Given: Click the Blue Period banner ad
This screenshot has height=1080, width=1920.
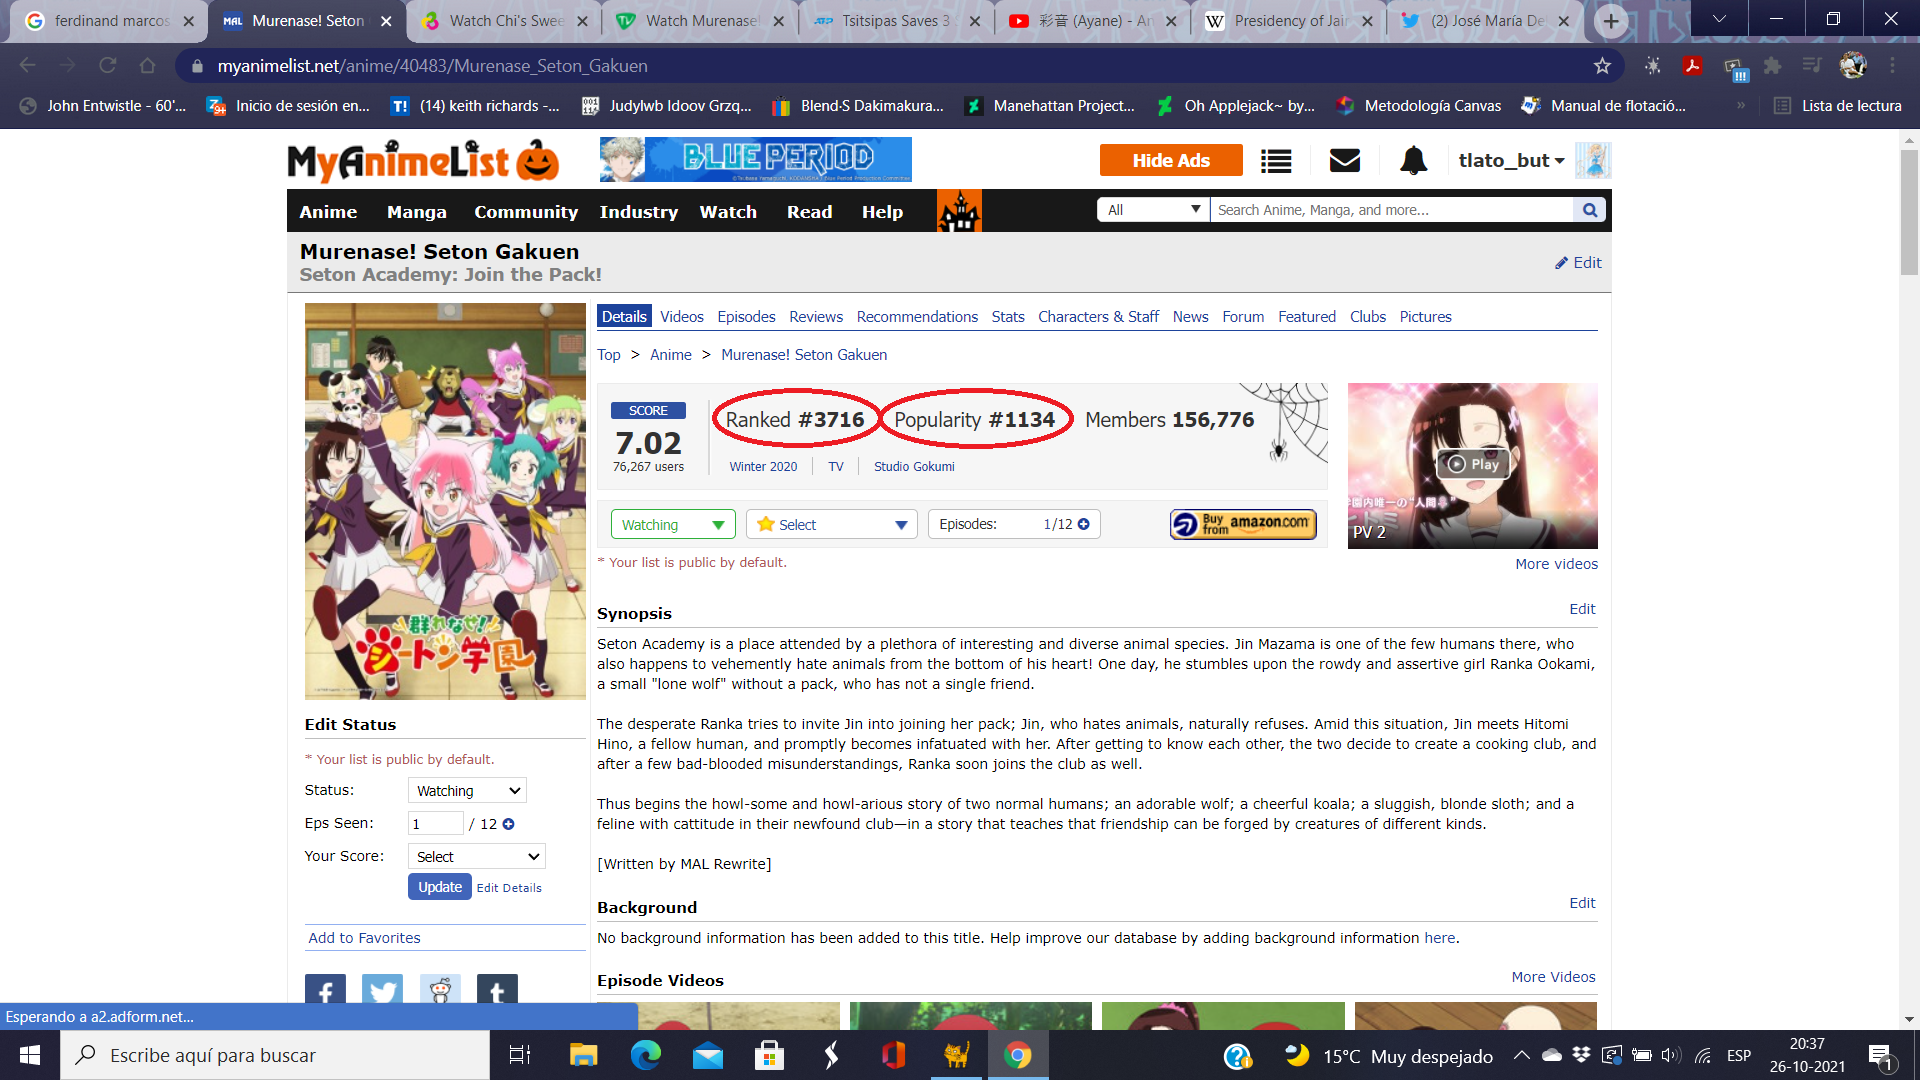Looking at the screenshot, I should click(x=755, y=160).
